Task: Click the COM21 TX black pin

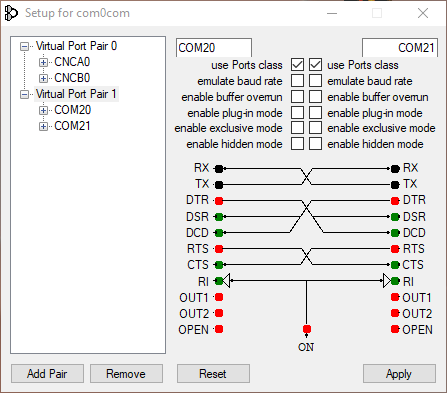Action: coord(395,185)
